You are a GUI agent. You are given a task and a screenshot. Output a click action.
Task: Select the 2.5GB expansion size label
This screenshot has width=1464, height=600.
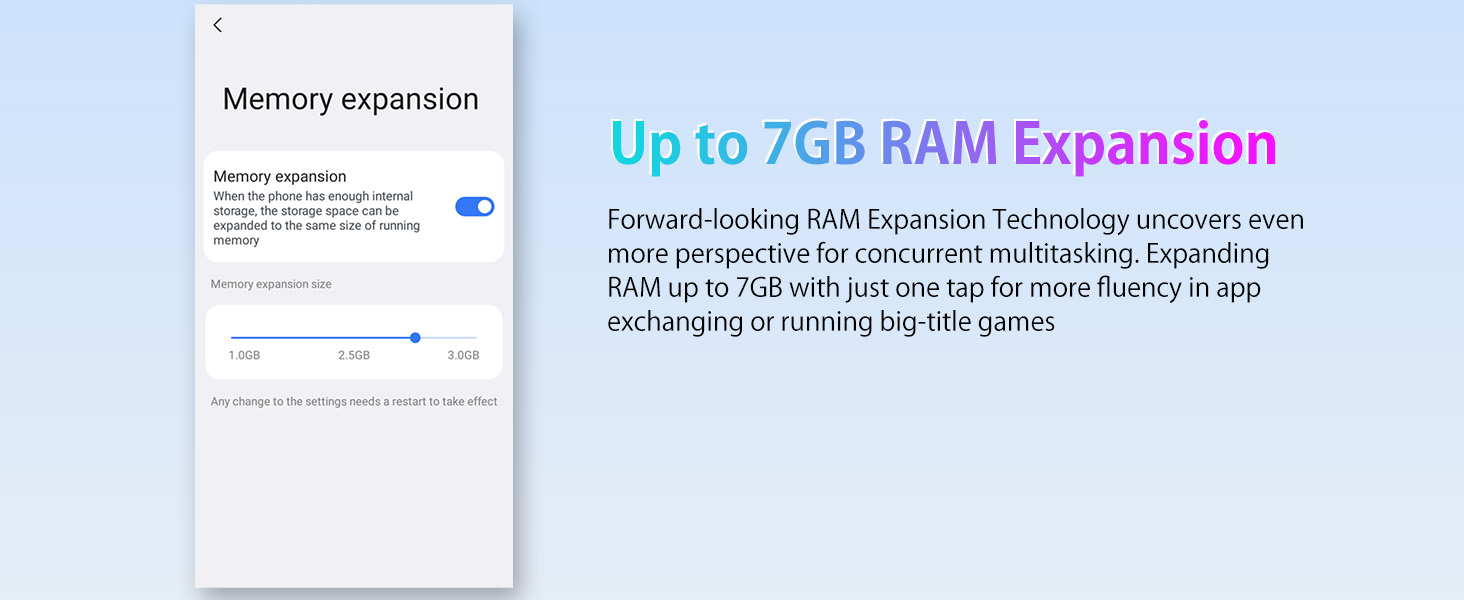coord(354,356)
